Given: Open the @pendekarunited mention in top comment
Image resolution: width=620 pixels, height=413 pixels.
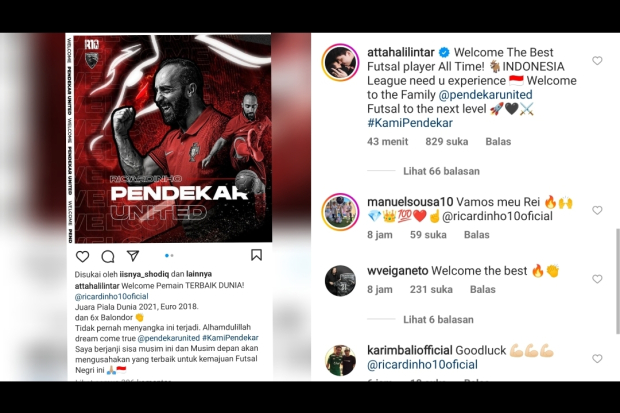Looking at the screenshot, I should [485, 95].
